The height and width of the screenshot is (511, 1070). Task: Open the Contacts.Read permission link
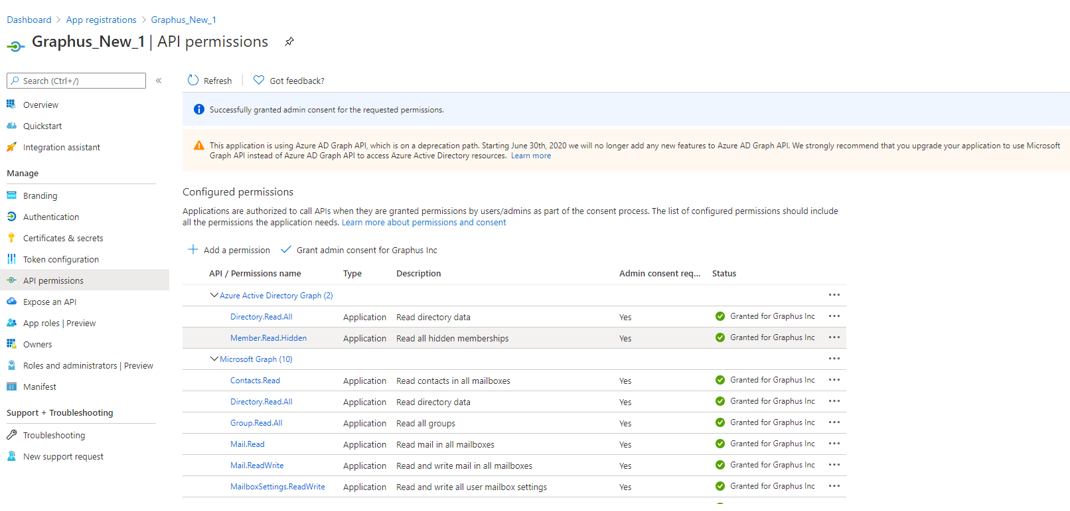pos(255,381)
